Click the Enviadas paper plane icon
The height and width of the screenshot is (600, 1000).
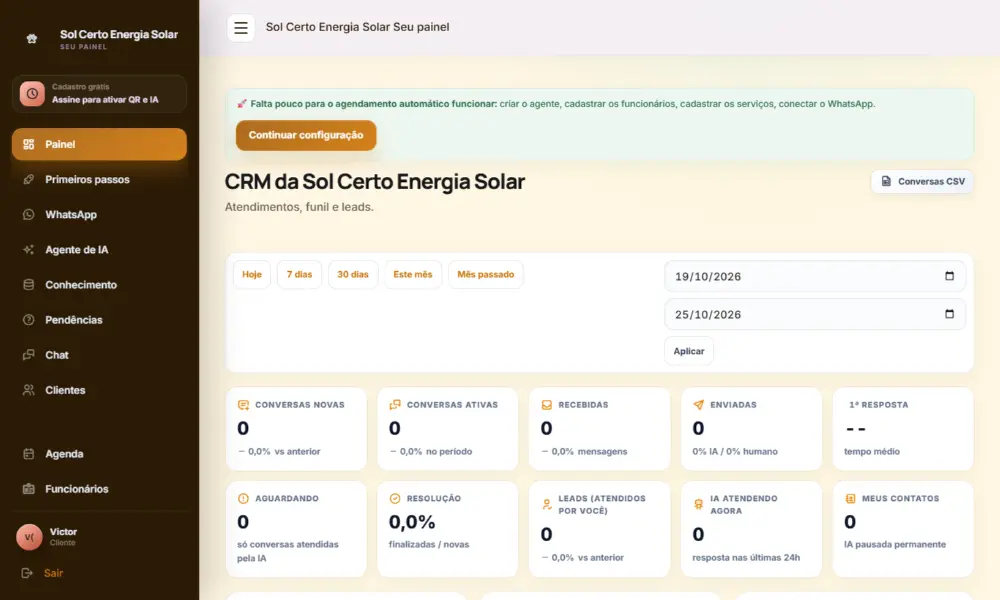698,405
